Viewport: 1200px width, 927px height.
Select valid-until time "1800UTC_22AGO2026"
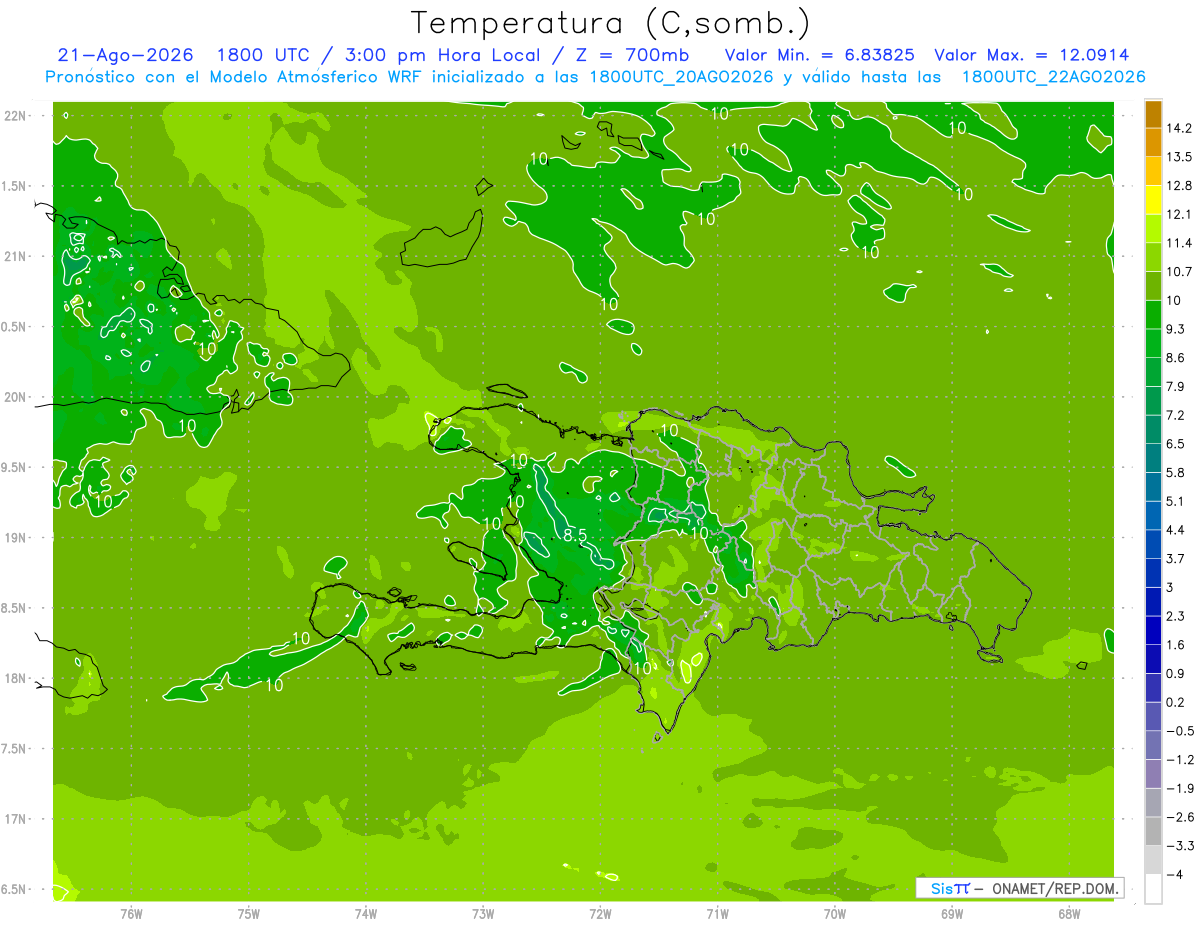point(1053,77)
